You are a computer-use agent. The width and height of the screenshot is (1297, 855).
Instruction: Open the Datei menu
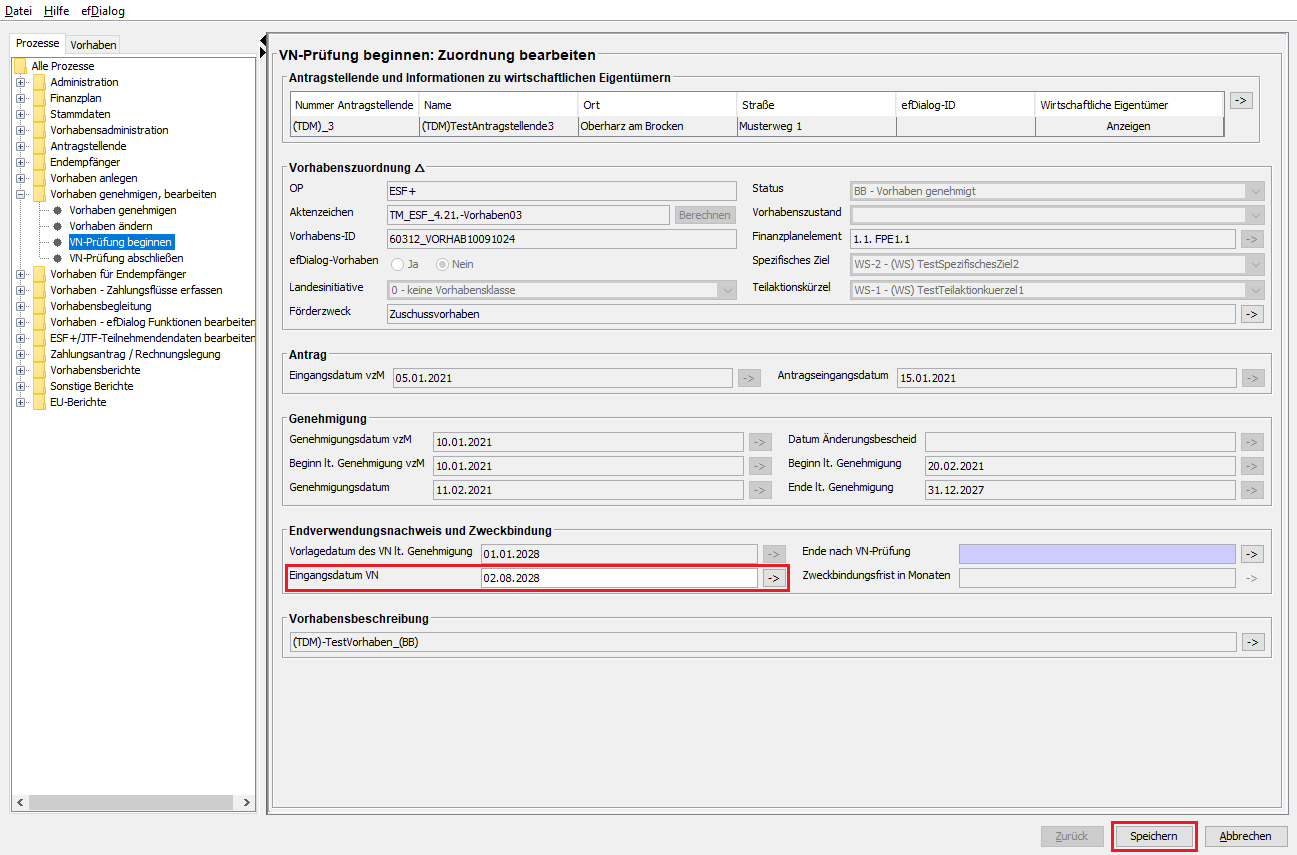click(x=19, y=11)
